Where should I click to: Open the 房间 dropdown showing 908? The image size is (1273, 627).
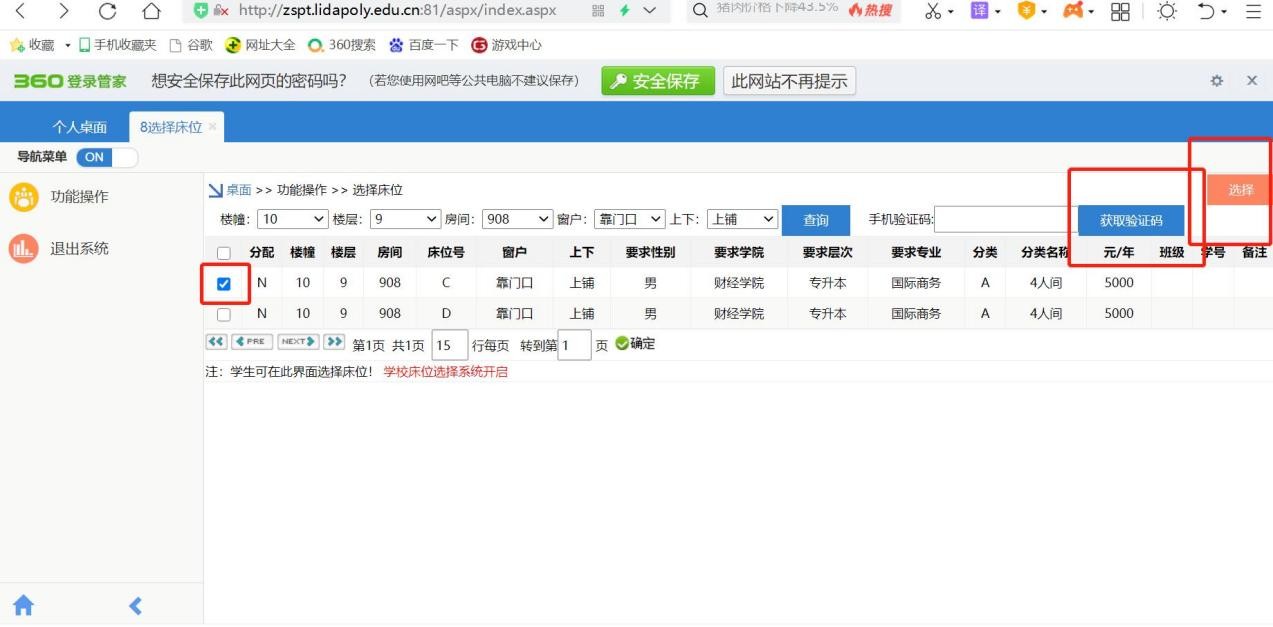(518, 219)
